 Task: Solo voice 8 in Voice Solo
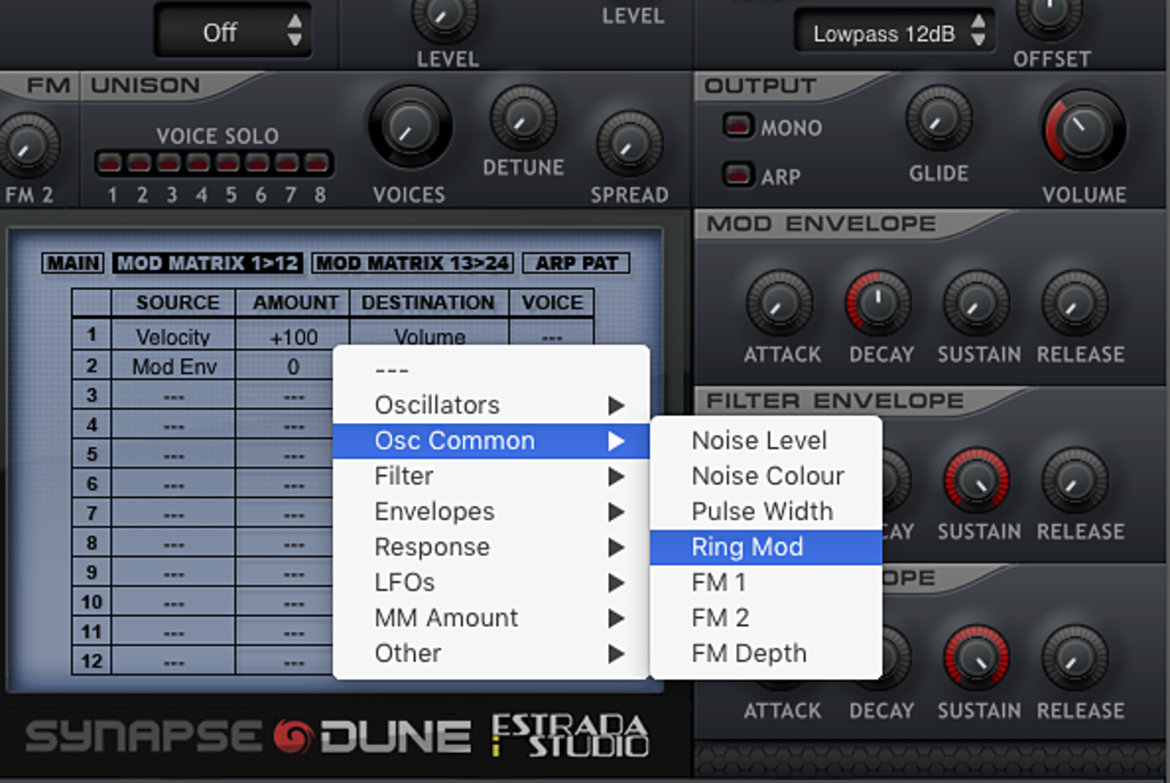pyautogui.click(x=316, y=162)
